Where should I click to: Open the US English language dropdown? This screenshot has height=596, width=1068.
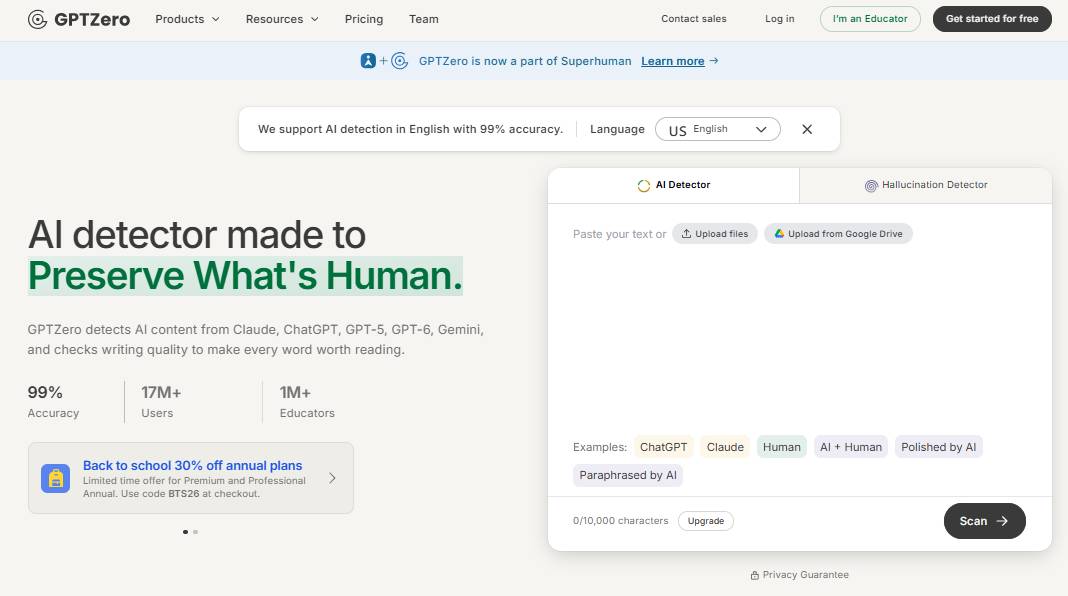pos(717,129)
